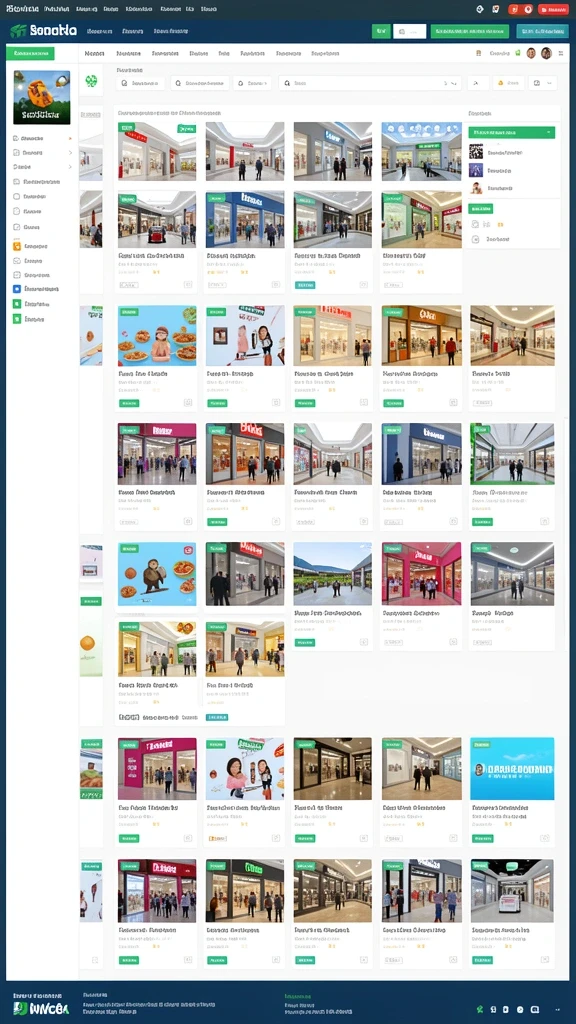Open the last filter-row button with a chevron

point(543,83)
